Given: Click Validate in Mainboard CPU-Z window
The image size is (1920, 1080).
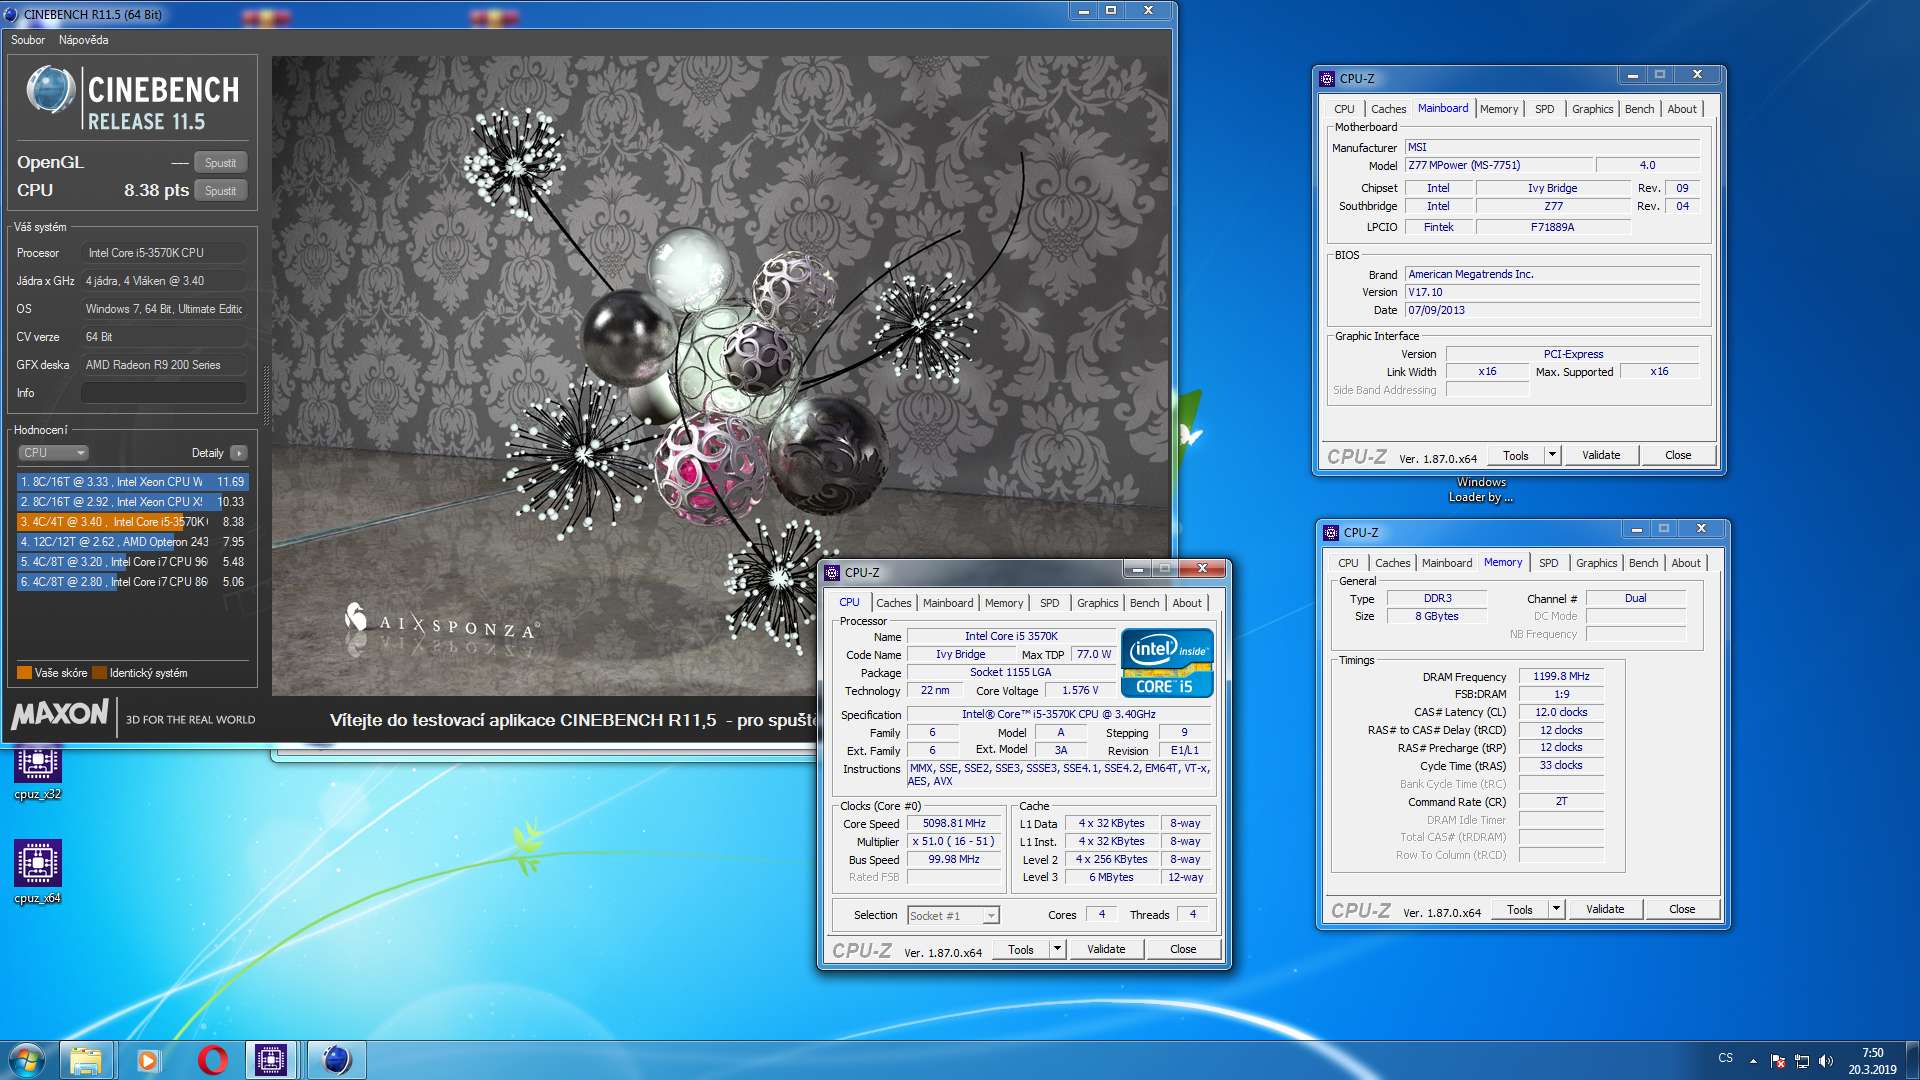Looking at the screenshot, I should 1601,455.
